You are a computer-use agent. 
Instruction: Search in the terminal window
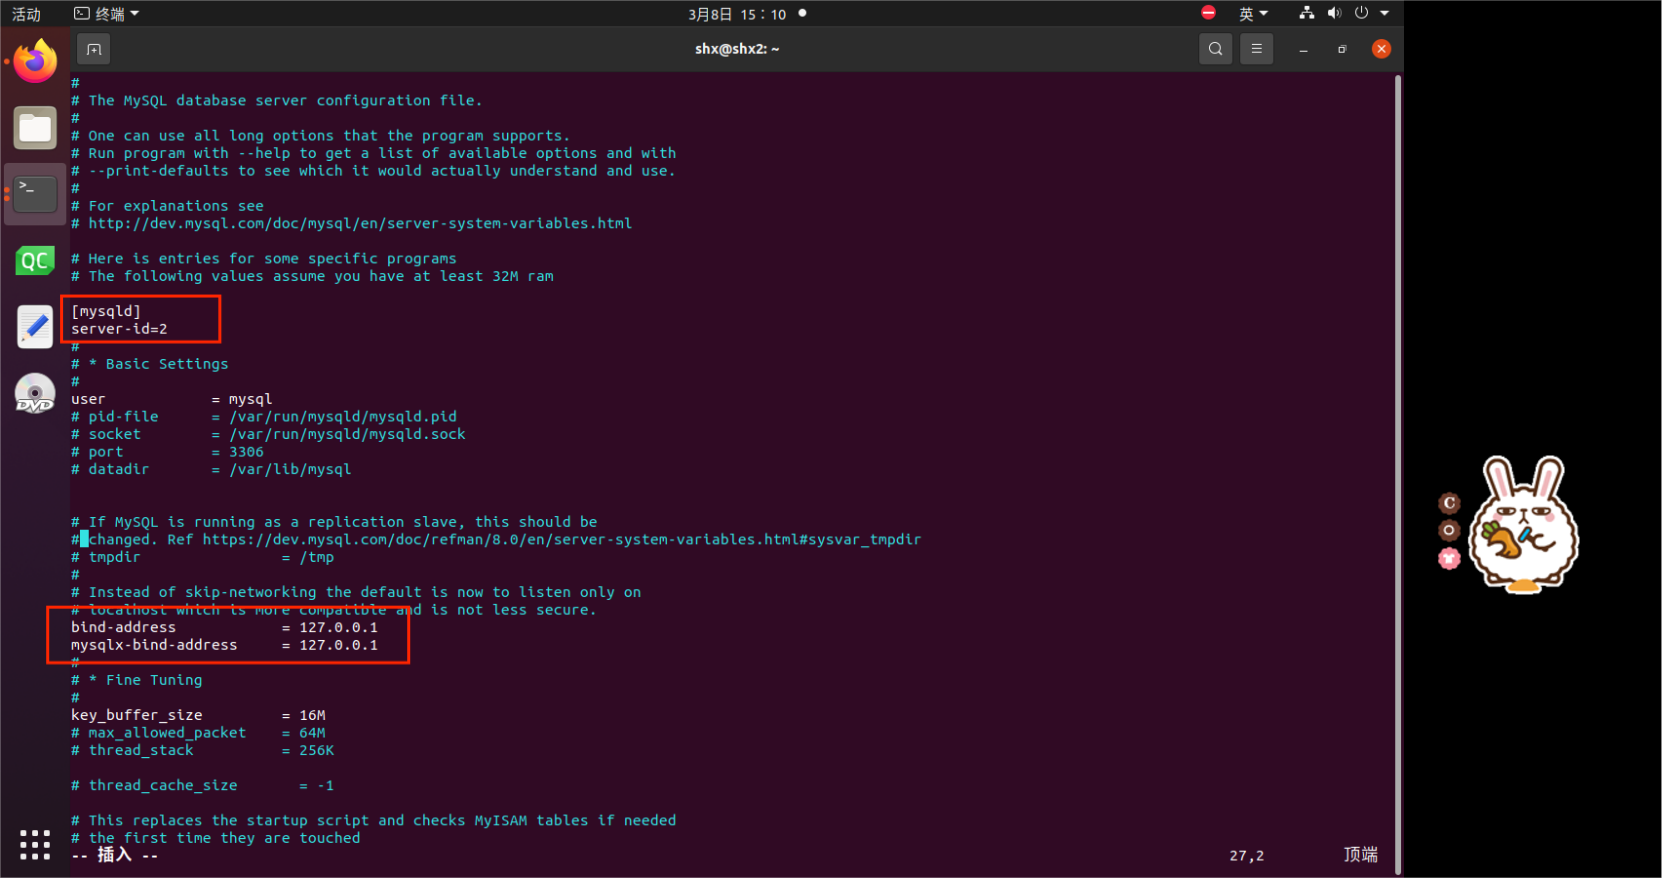coord(1215,49)
